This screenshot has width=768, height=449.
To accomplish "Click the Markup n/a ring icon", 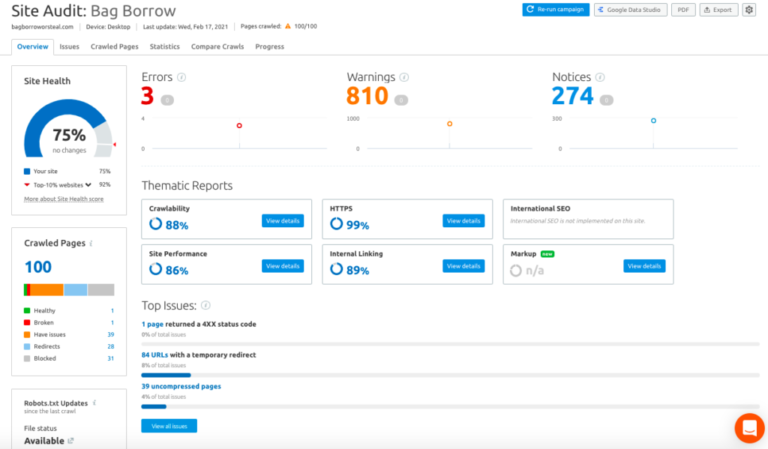I will pos(516,270).
